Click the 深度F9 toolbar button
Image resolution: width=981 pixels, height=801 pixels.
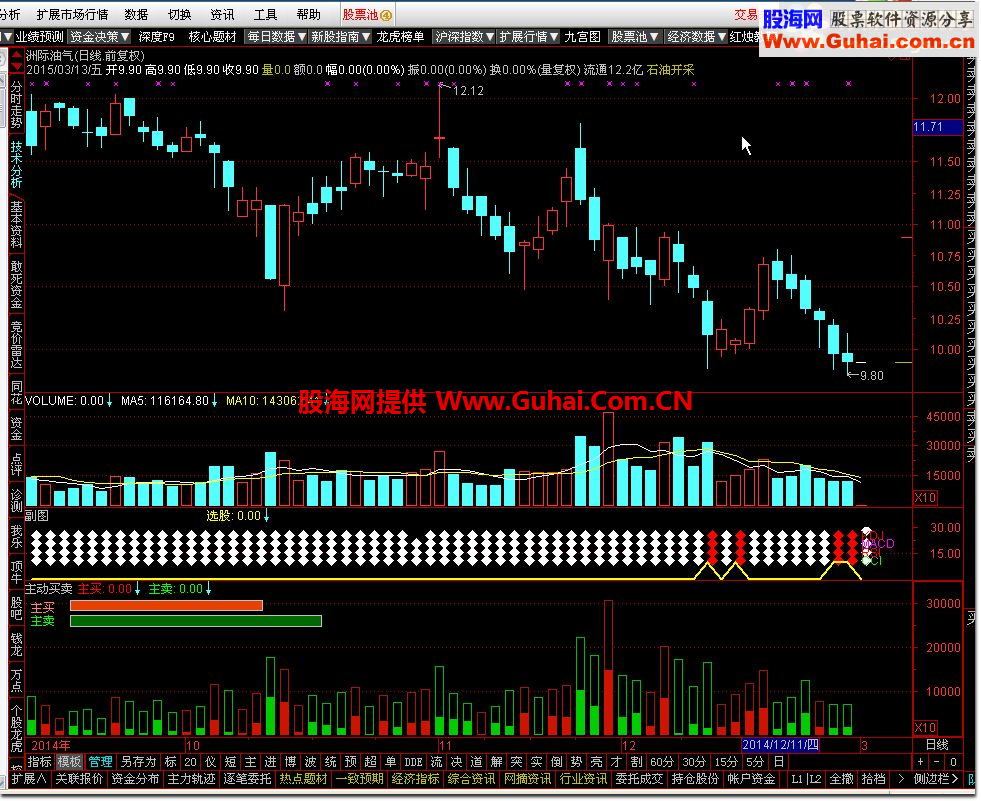tap(156, 37)
